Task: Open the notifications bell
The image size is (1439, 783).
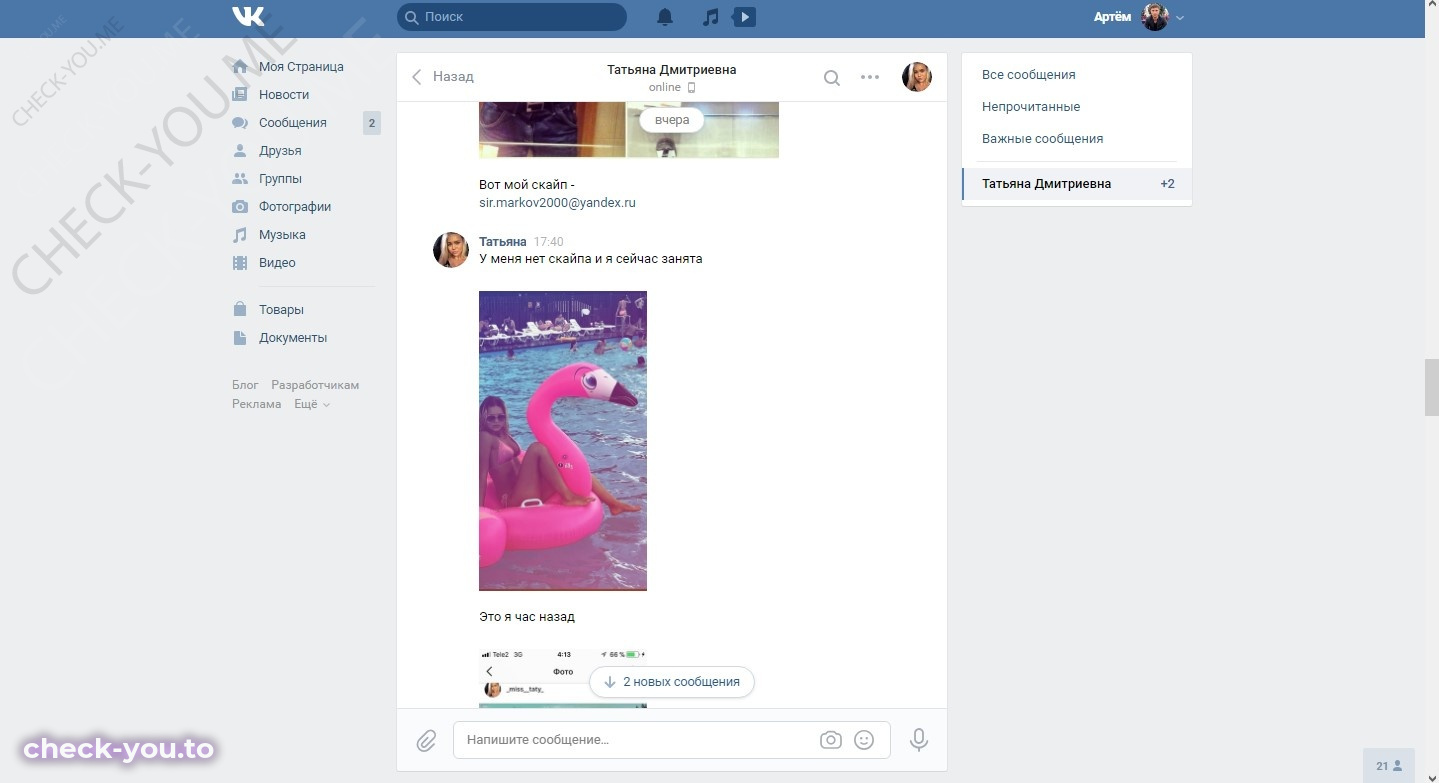Action: (x=665, y=17)
